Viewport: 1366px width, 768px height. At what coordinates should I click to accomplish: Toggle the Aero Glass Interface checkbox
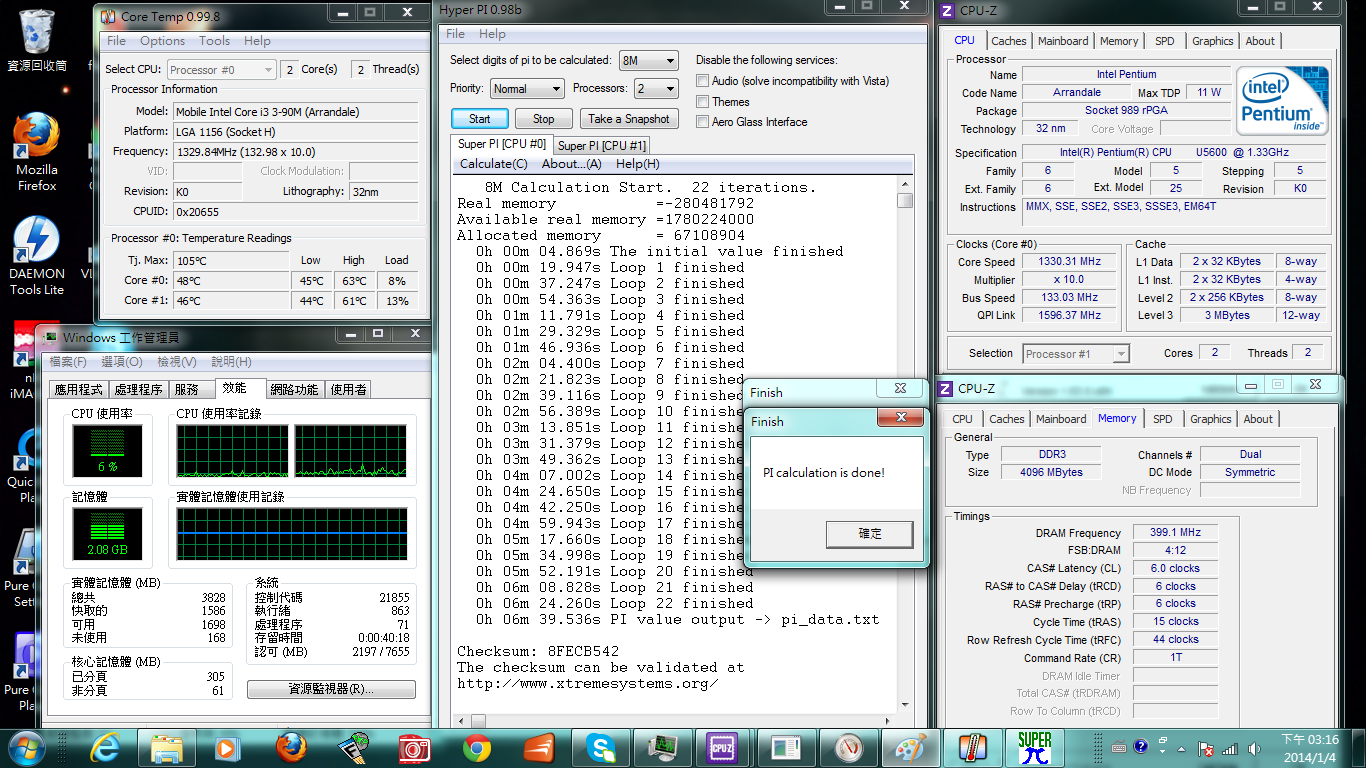tap(703, 121)
